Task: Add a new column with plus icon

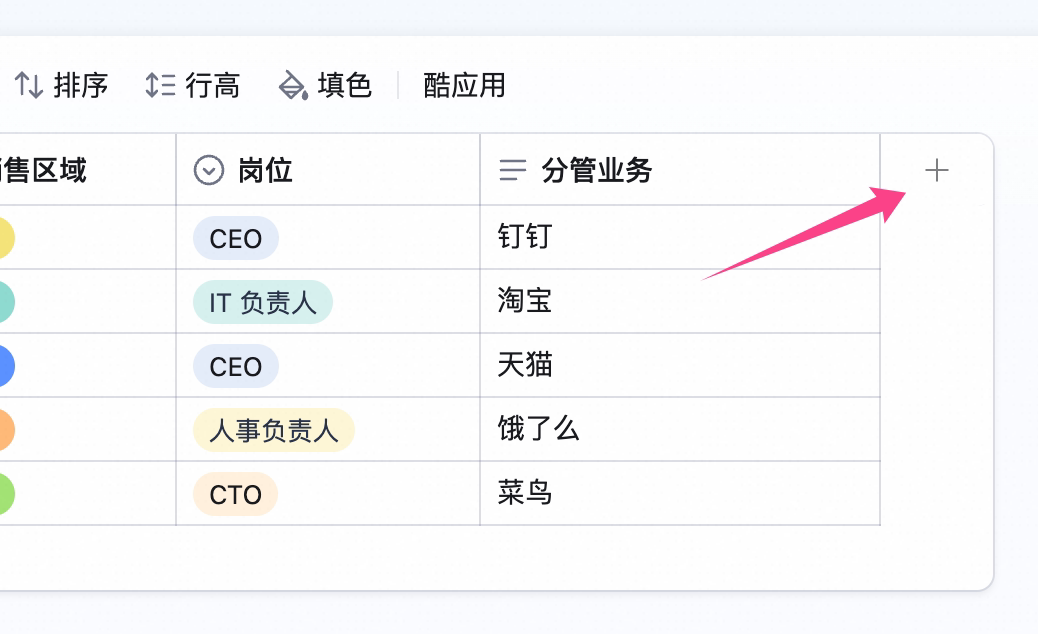Action: coord(937,171)
